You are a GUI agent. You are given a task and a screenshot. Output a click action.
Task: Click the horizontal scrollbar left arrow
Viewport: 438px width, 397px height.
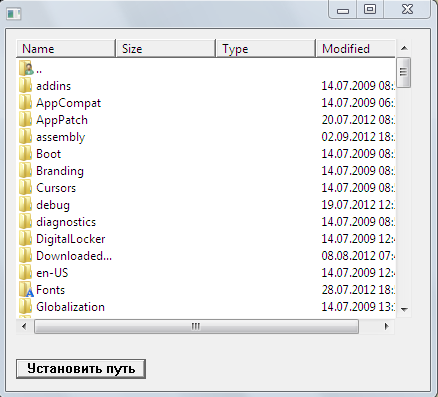[x=24, y=326]
